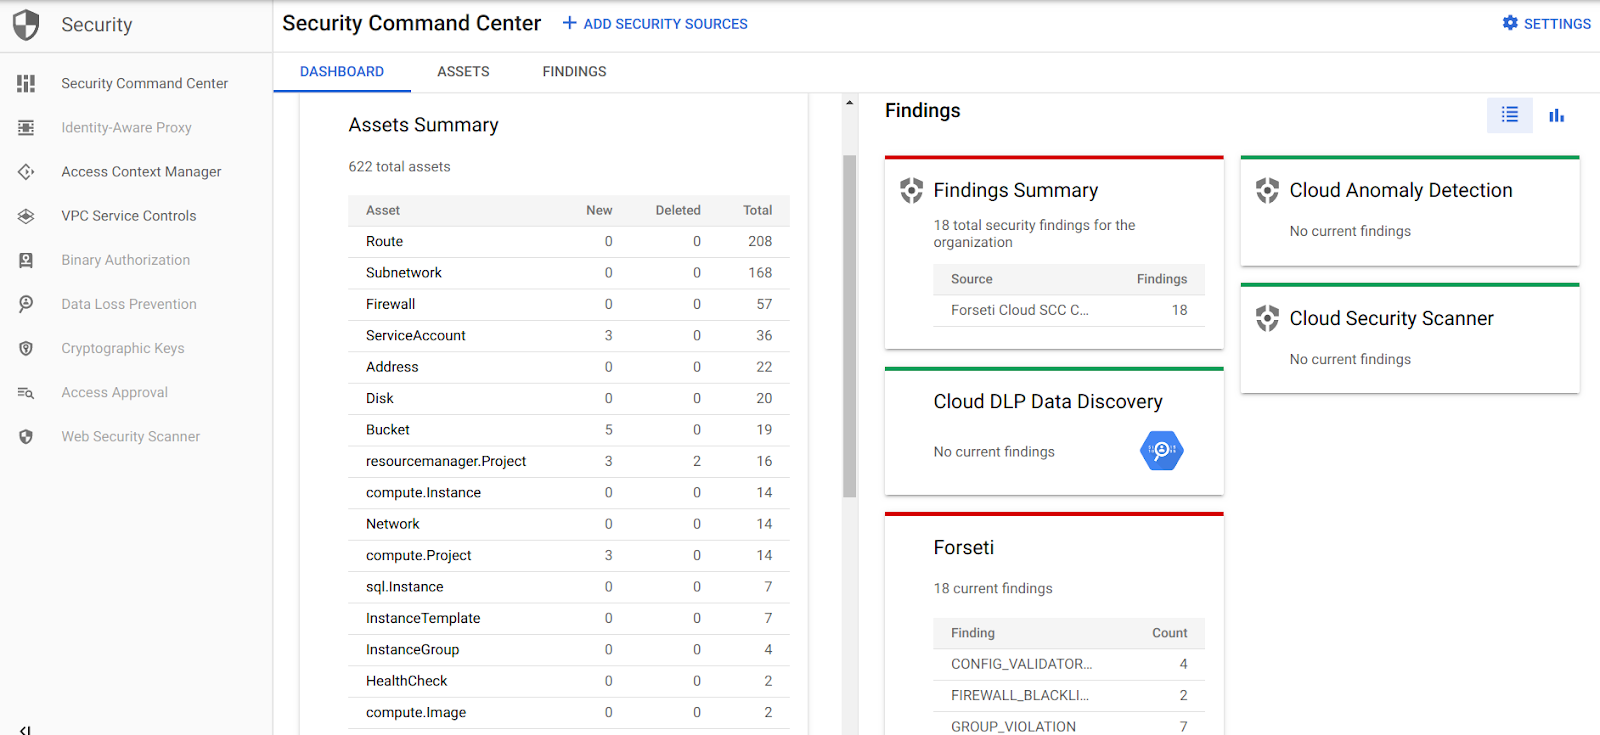Click the Web Security Scanner icon
Image resolution: width=1600 pixels, height=735 pixels.
click(x=26, y=437)
